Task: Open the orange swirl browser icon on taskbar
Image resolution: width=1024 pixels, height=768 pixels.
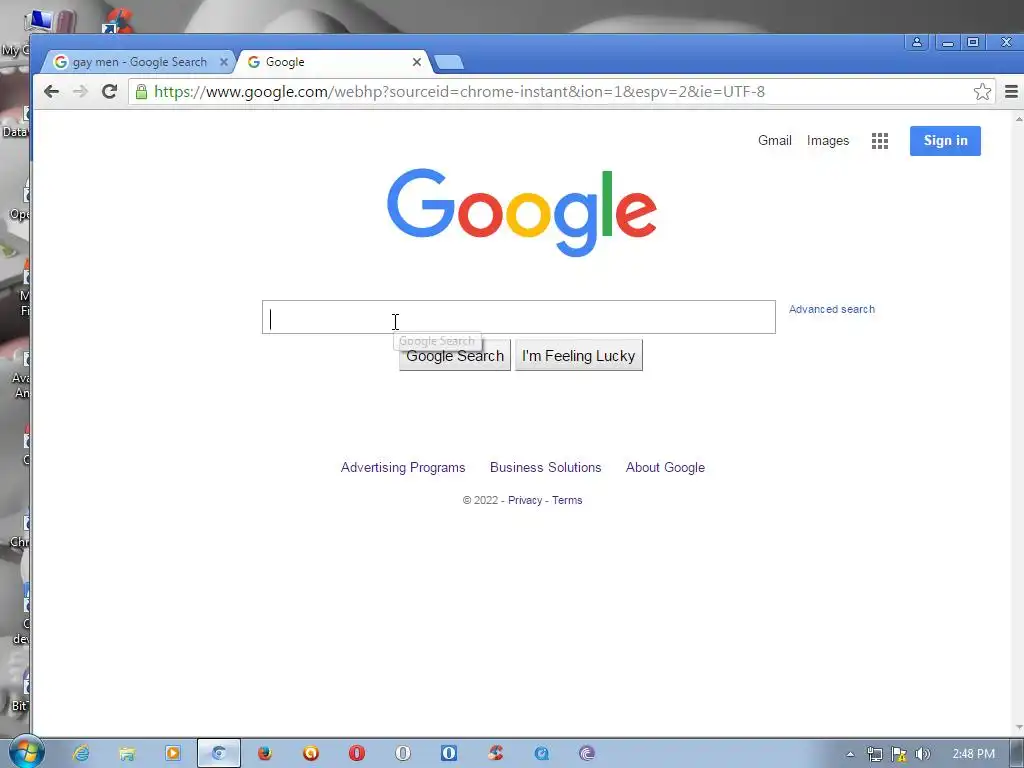Action: (311, 754)
